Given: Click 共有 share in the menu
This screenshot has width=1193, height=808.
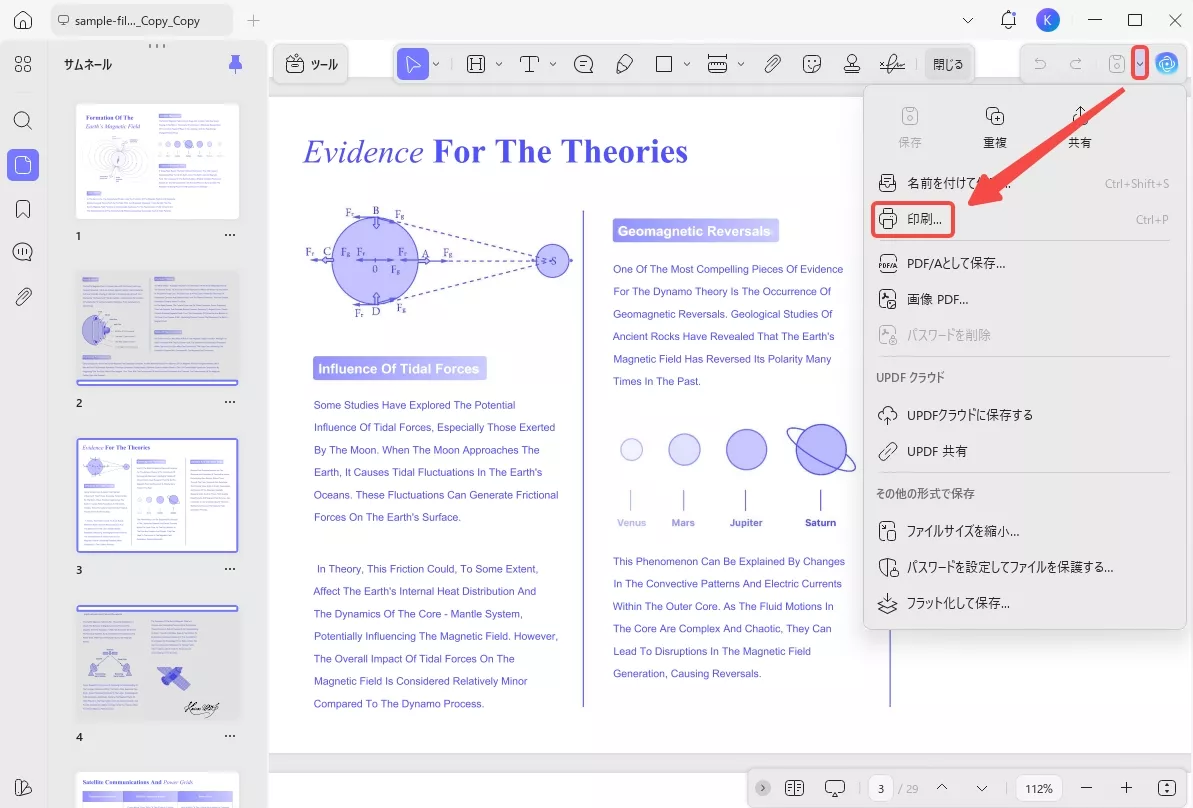Looking at the screenshot, I should click(x=1079, y=127).
